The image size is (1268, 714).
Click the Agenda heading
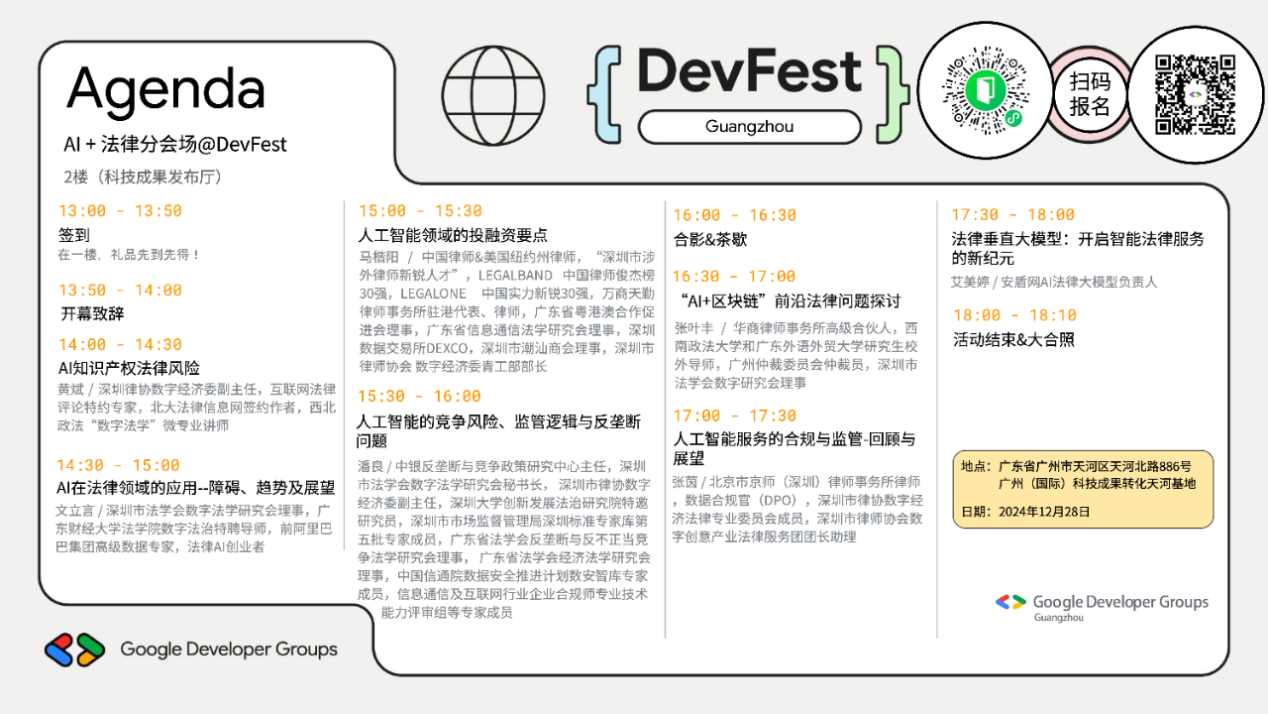point(166,88)
